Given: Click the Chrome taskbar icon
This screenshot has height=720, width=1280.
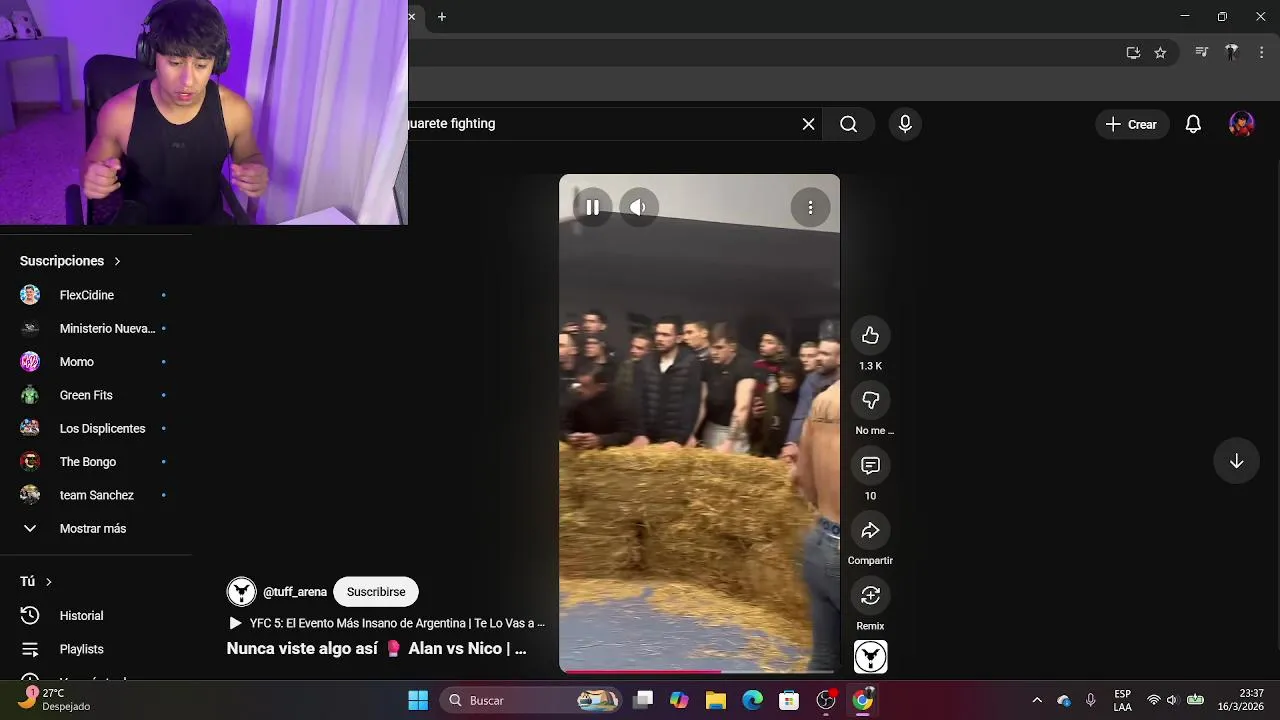Looking at the screenshot, I should pyautogui.click(x=862, y=700).
